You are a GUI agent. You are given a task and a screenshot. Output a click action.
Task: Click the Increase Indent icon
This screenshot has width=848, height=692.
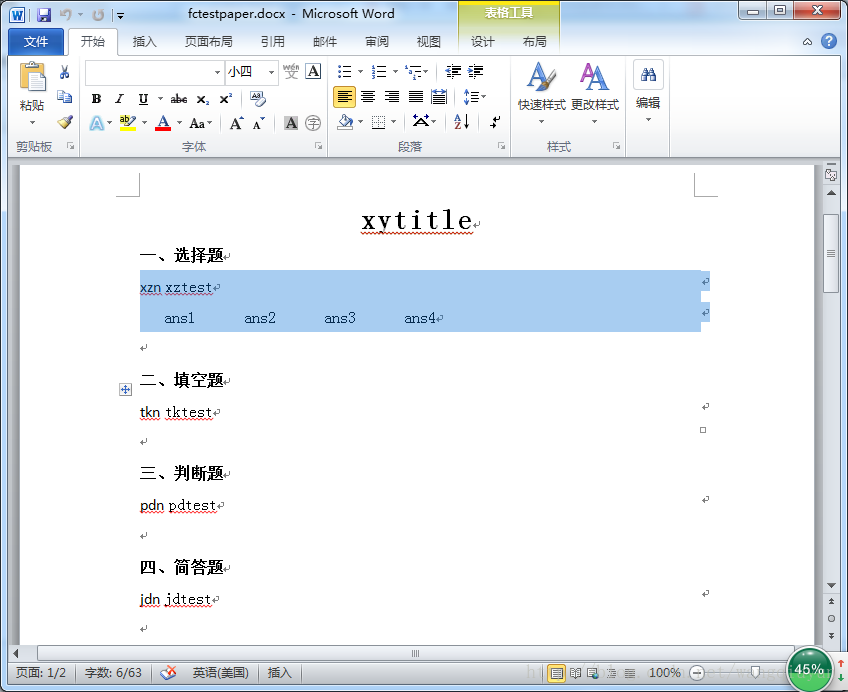point(476,71)
